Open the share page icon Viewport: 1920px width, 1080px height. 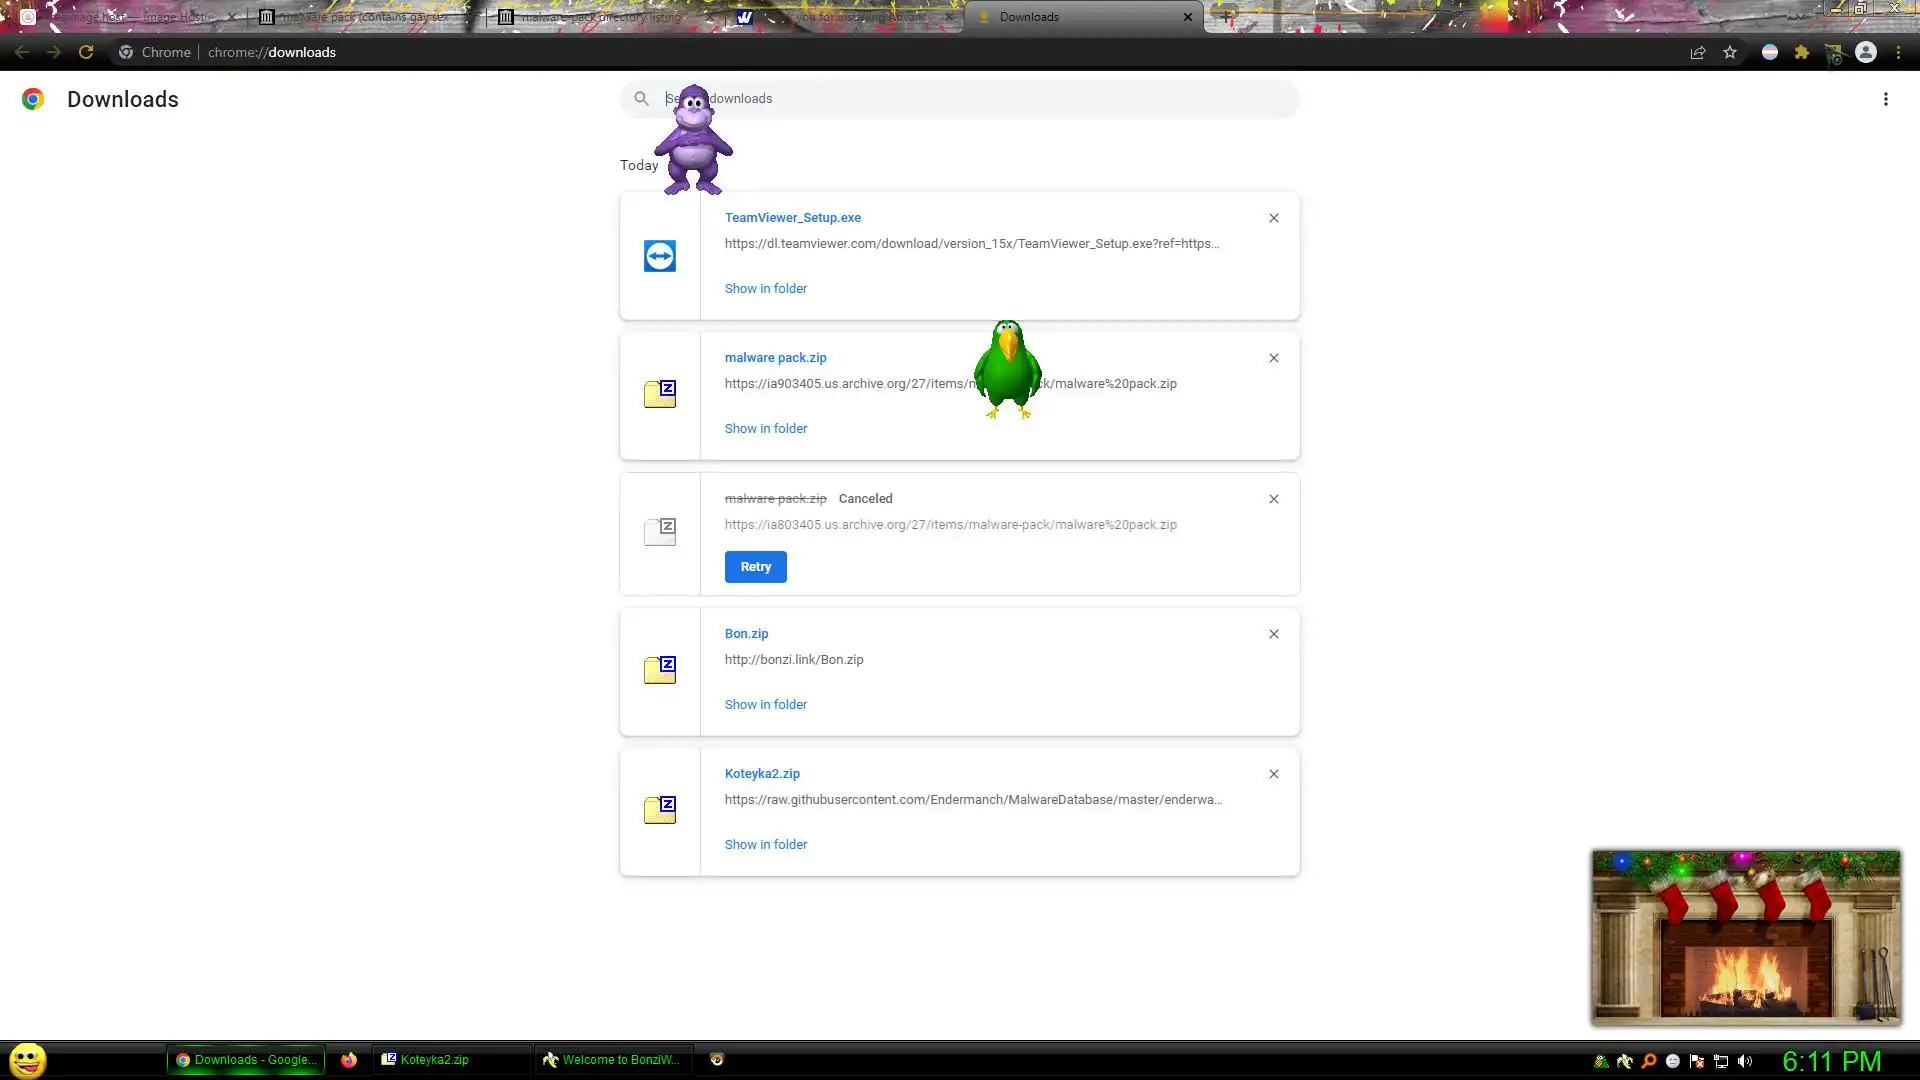click(1697, 52)
